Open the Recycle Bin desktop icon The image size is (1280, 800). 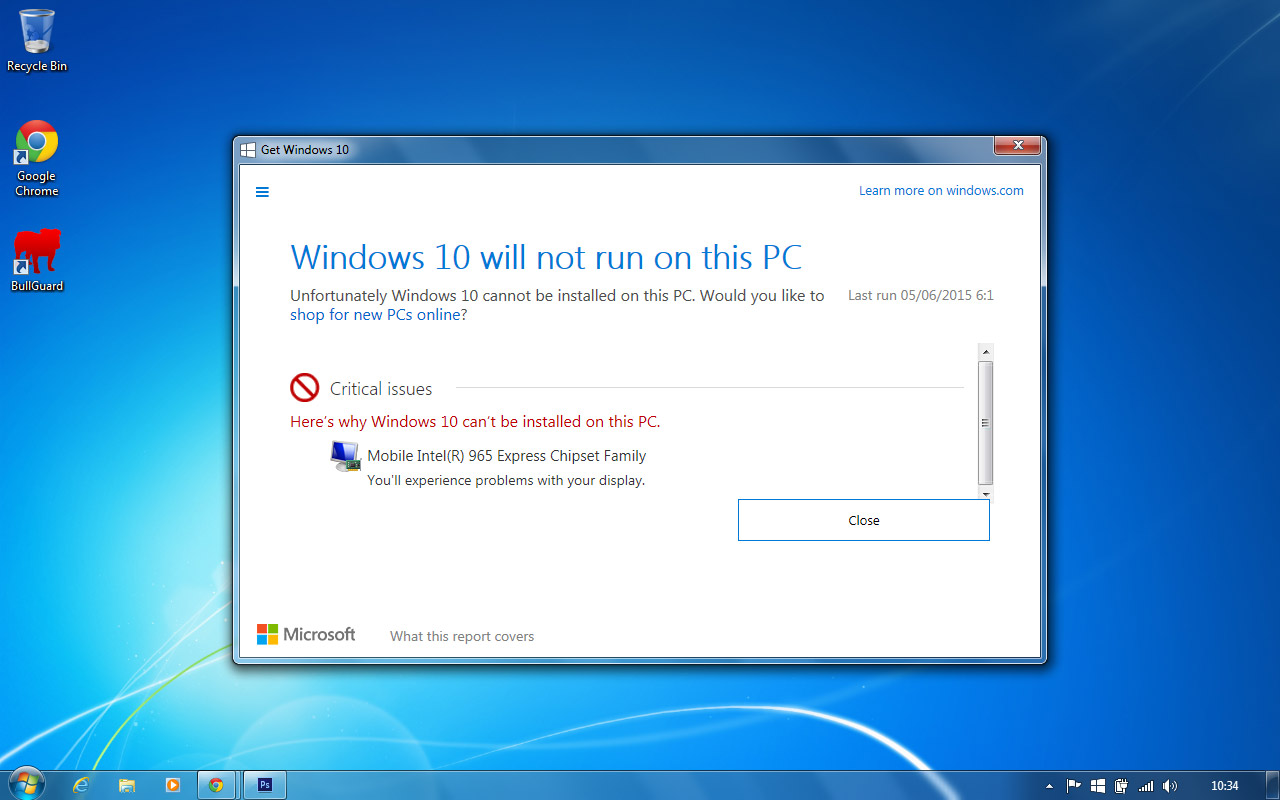[37, 40]
